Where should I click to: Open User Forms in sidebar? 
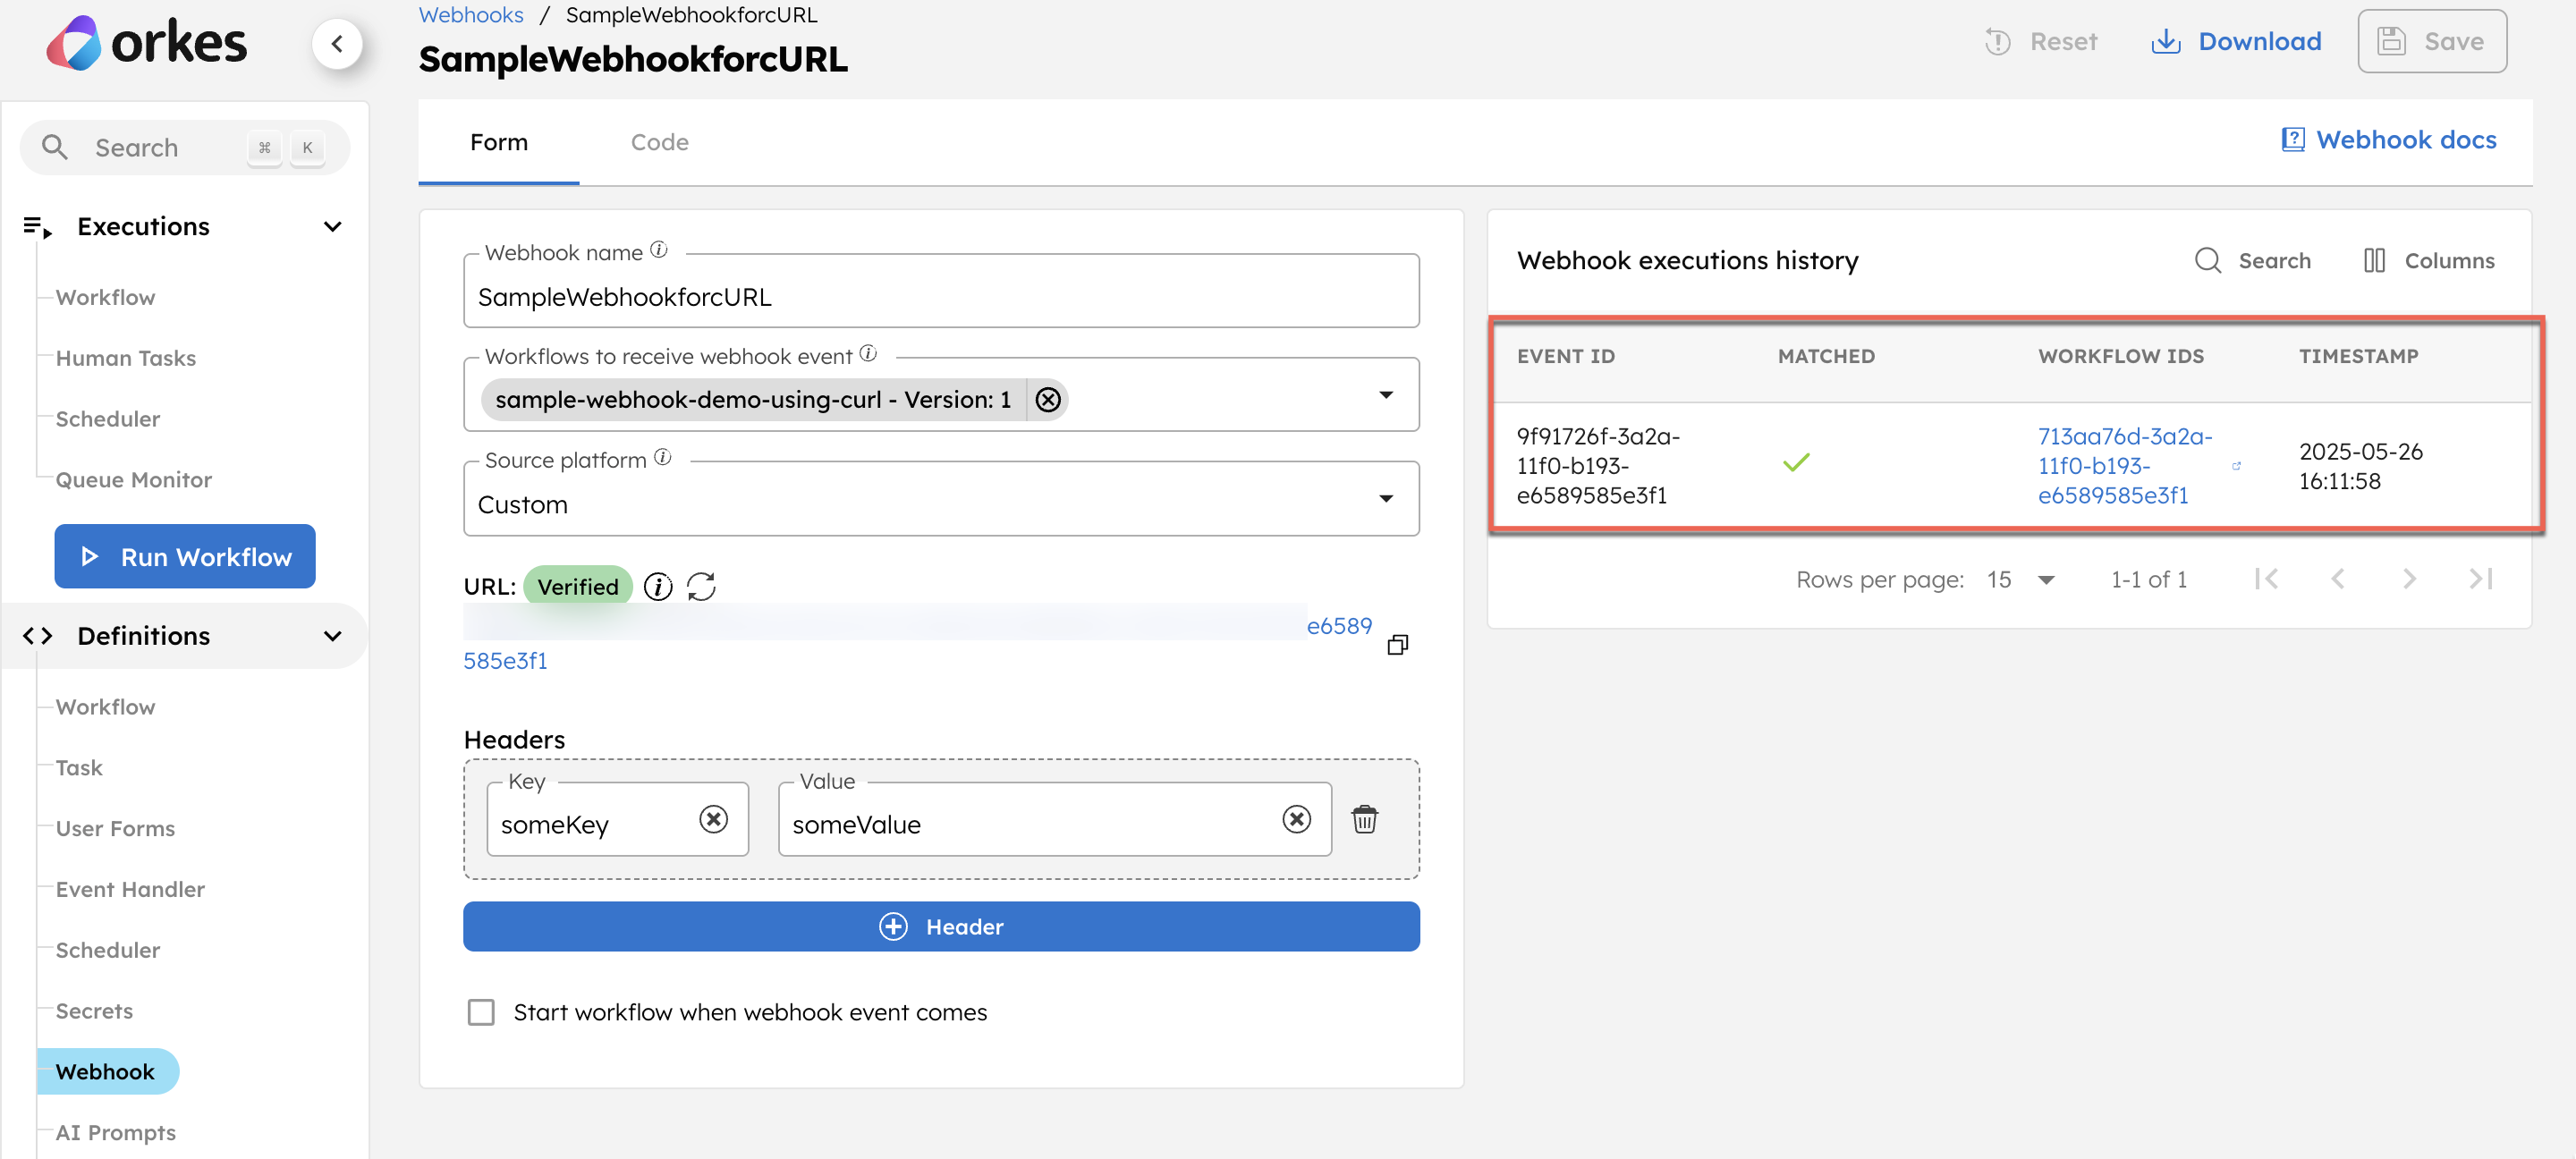point(115,830)
